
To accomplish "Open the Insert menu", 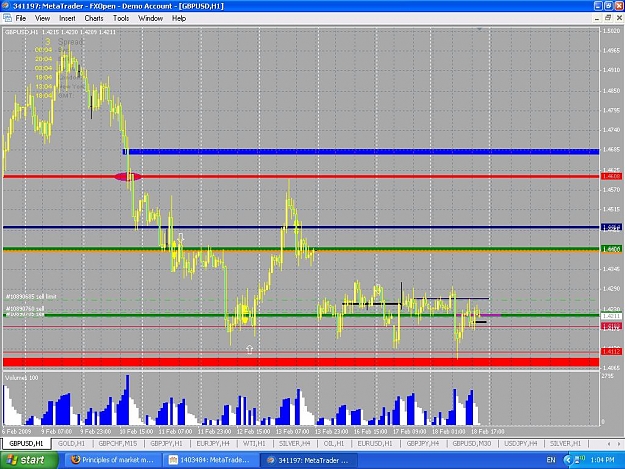I will tap(67, 18).
